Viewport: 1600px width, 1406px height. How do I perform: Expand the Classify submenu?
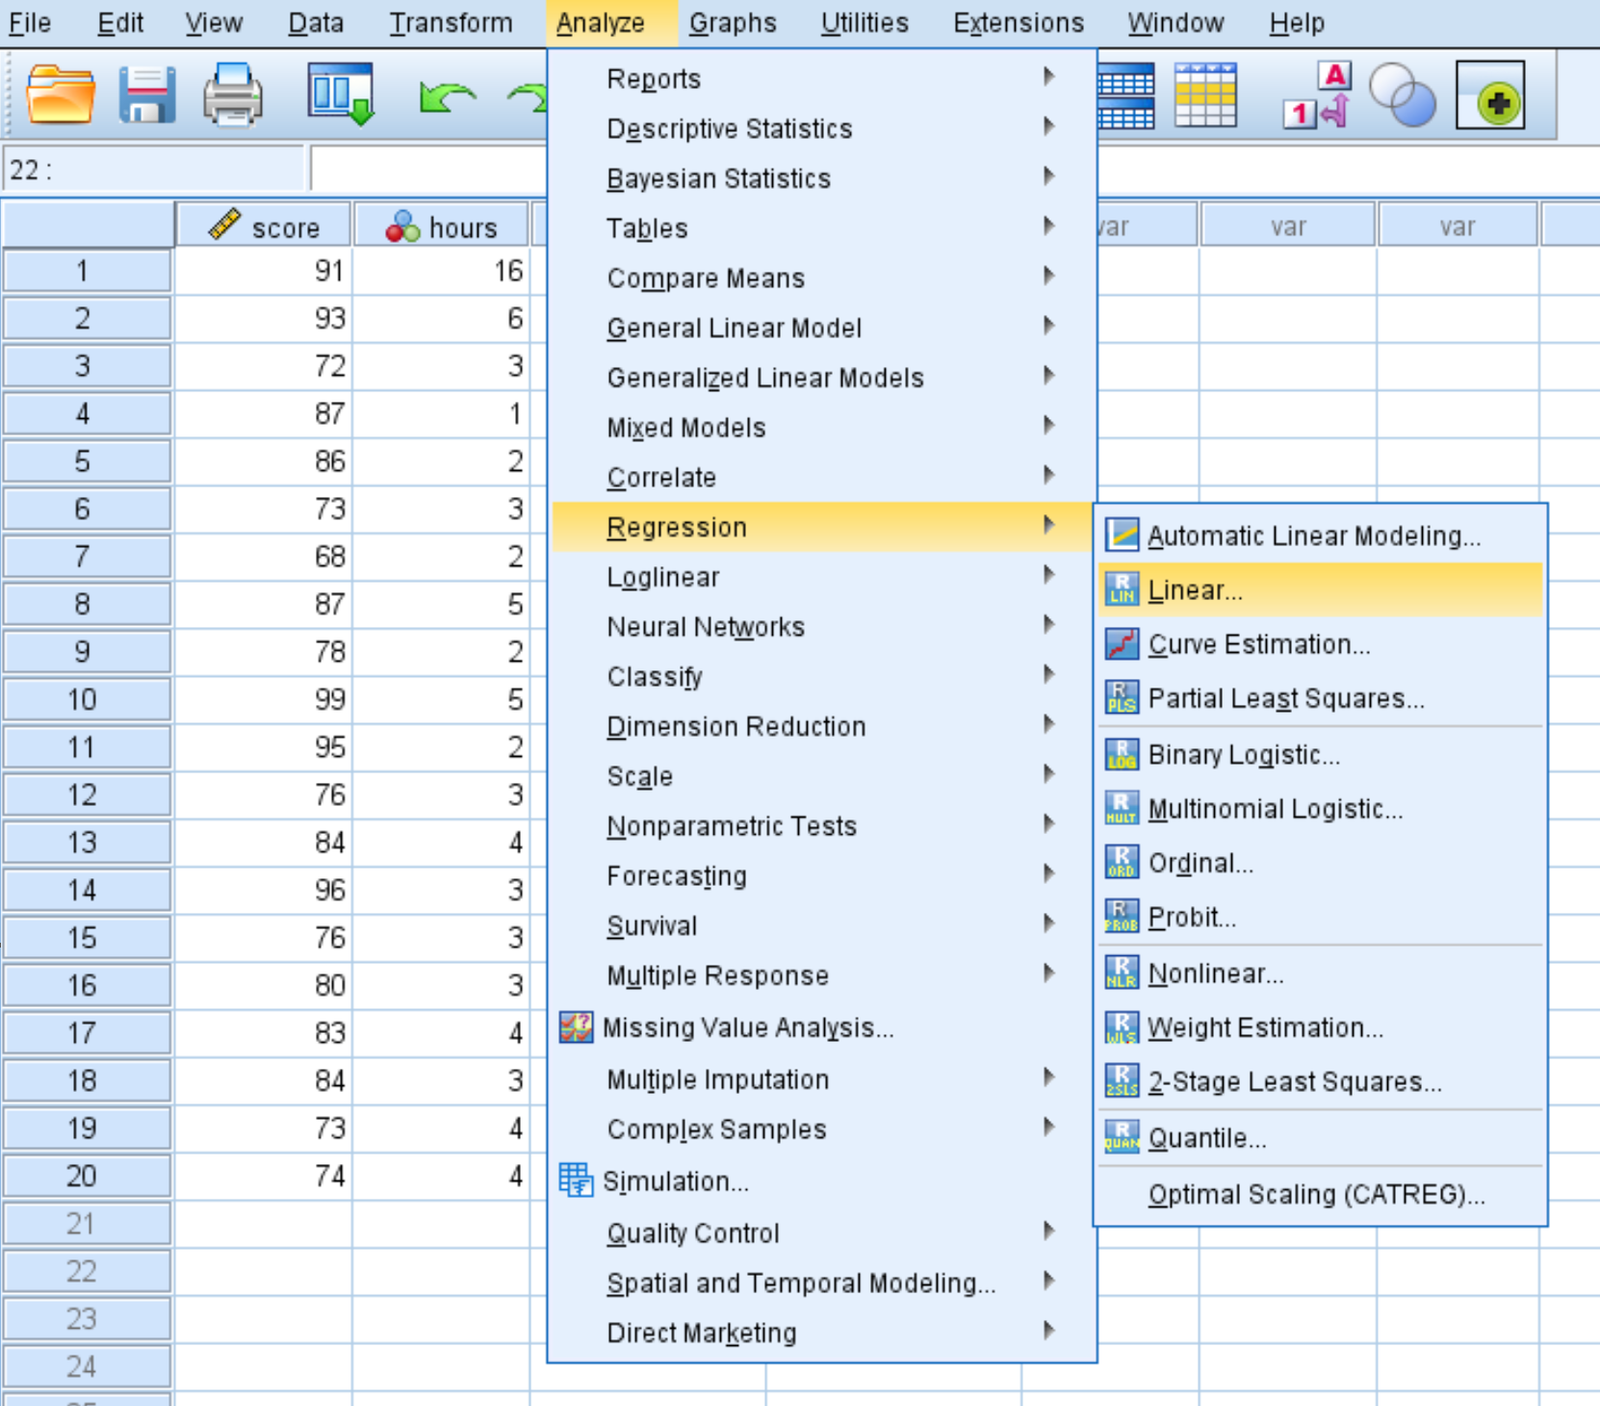[822, 676]
